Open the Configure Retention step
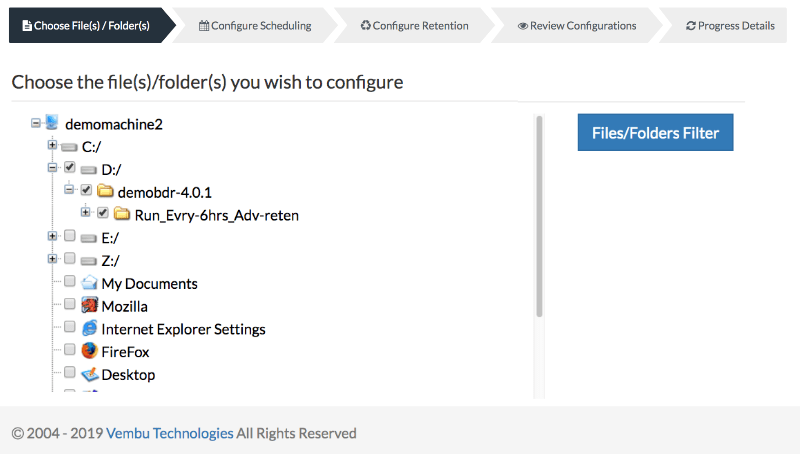The width and height of the screenshot is (800, 454). [x=414, y=26]
